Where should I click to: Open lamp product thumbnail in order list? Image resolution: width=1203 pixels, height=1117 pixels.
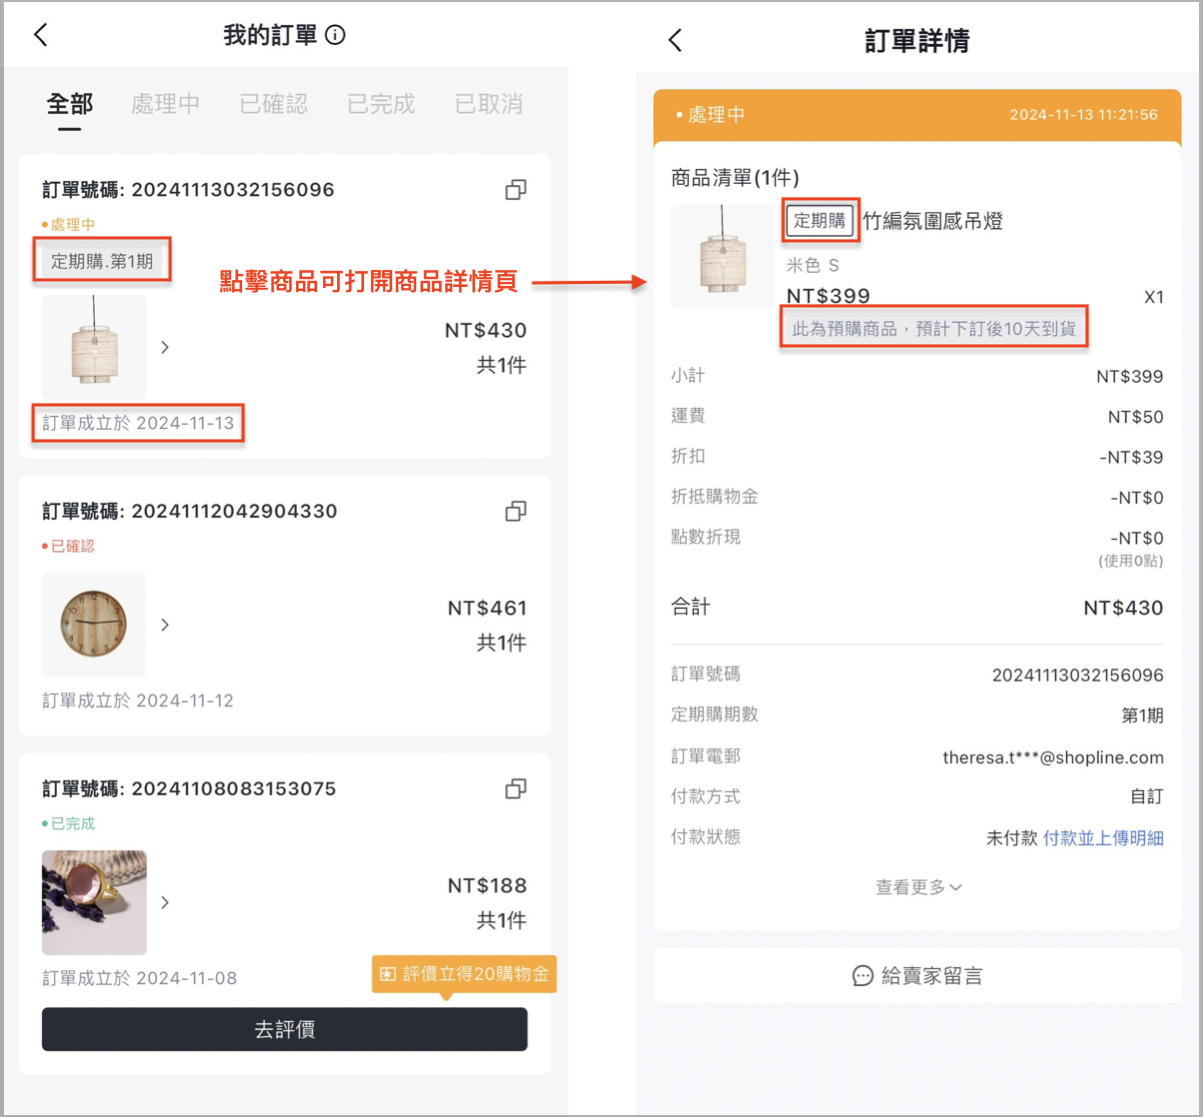point(94,347)
